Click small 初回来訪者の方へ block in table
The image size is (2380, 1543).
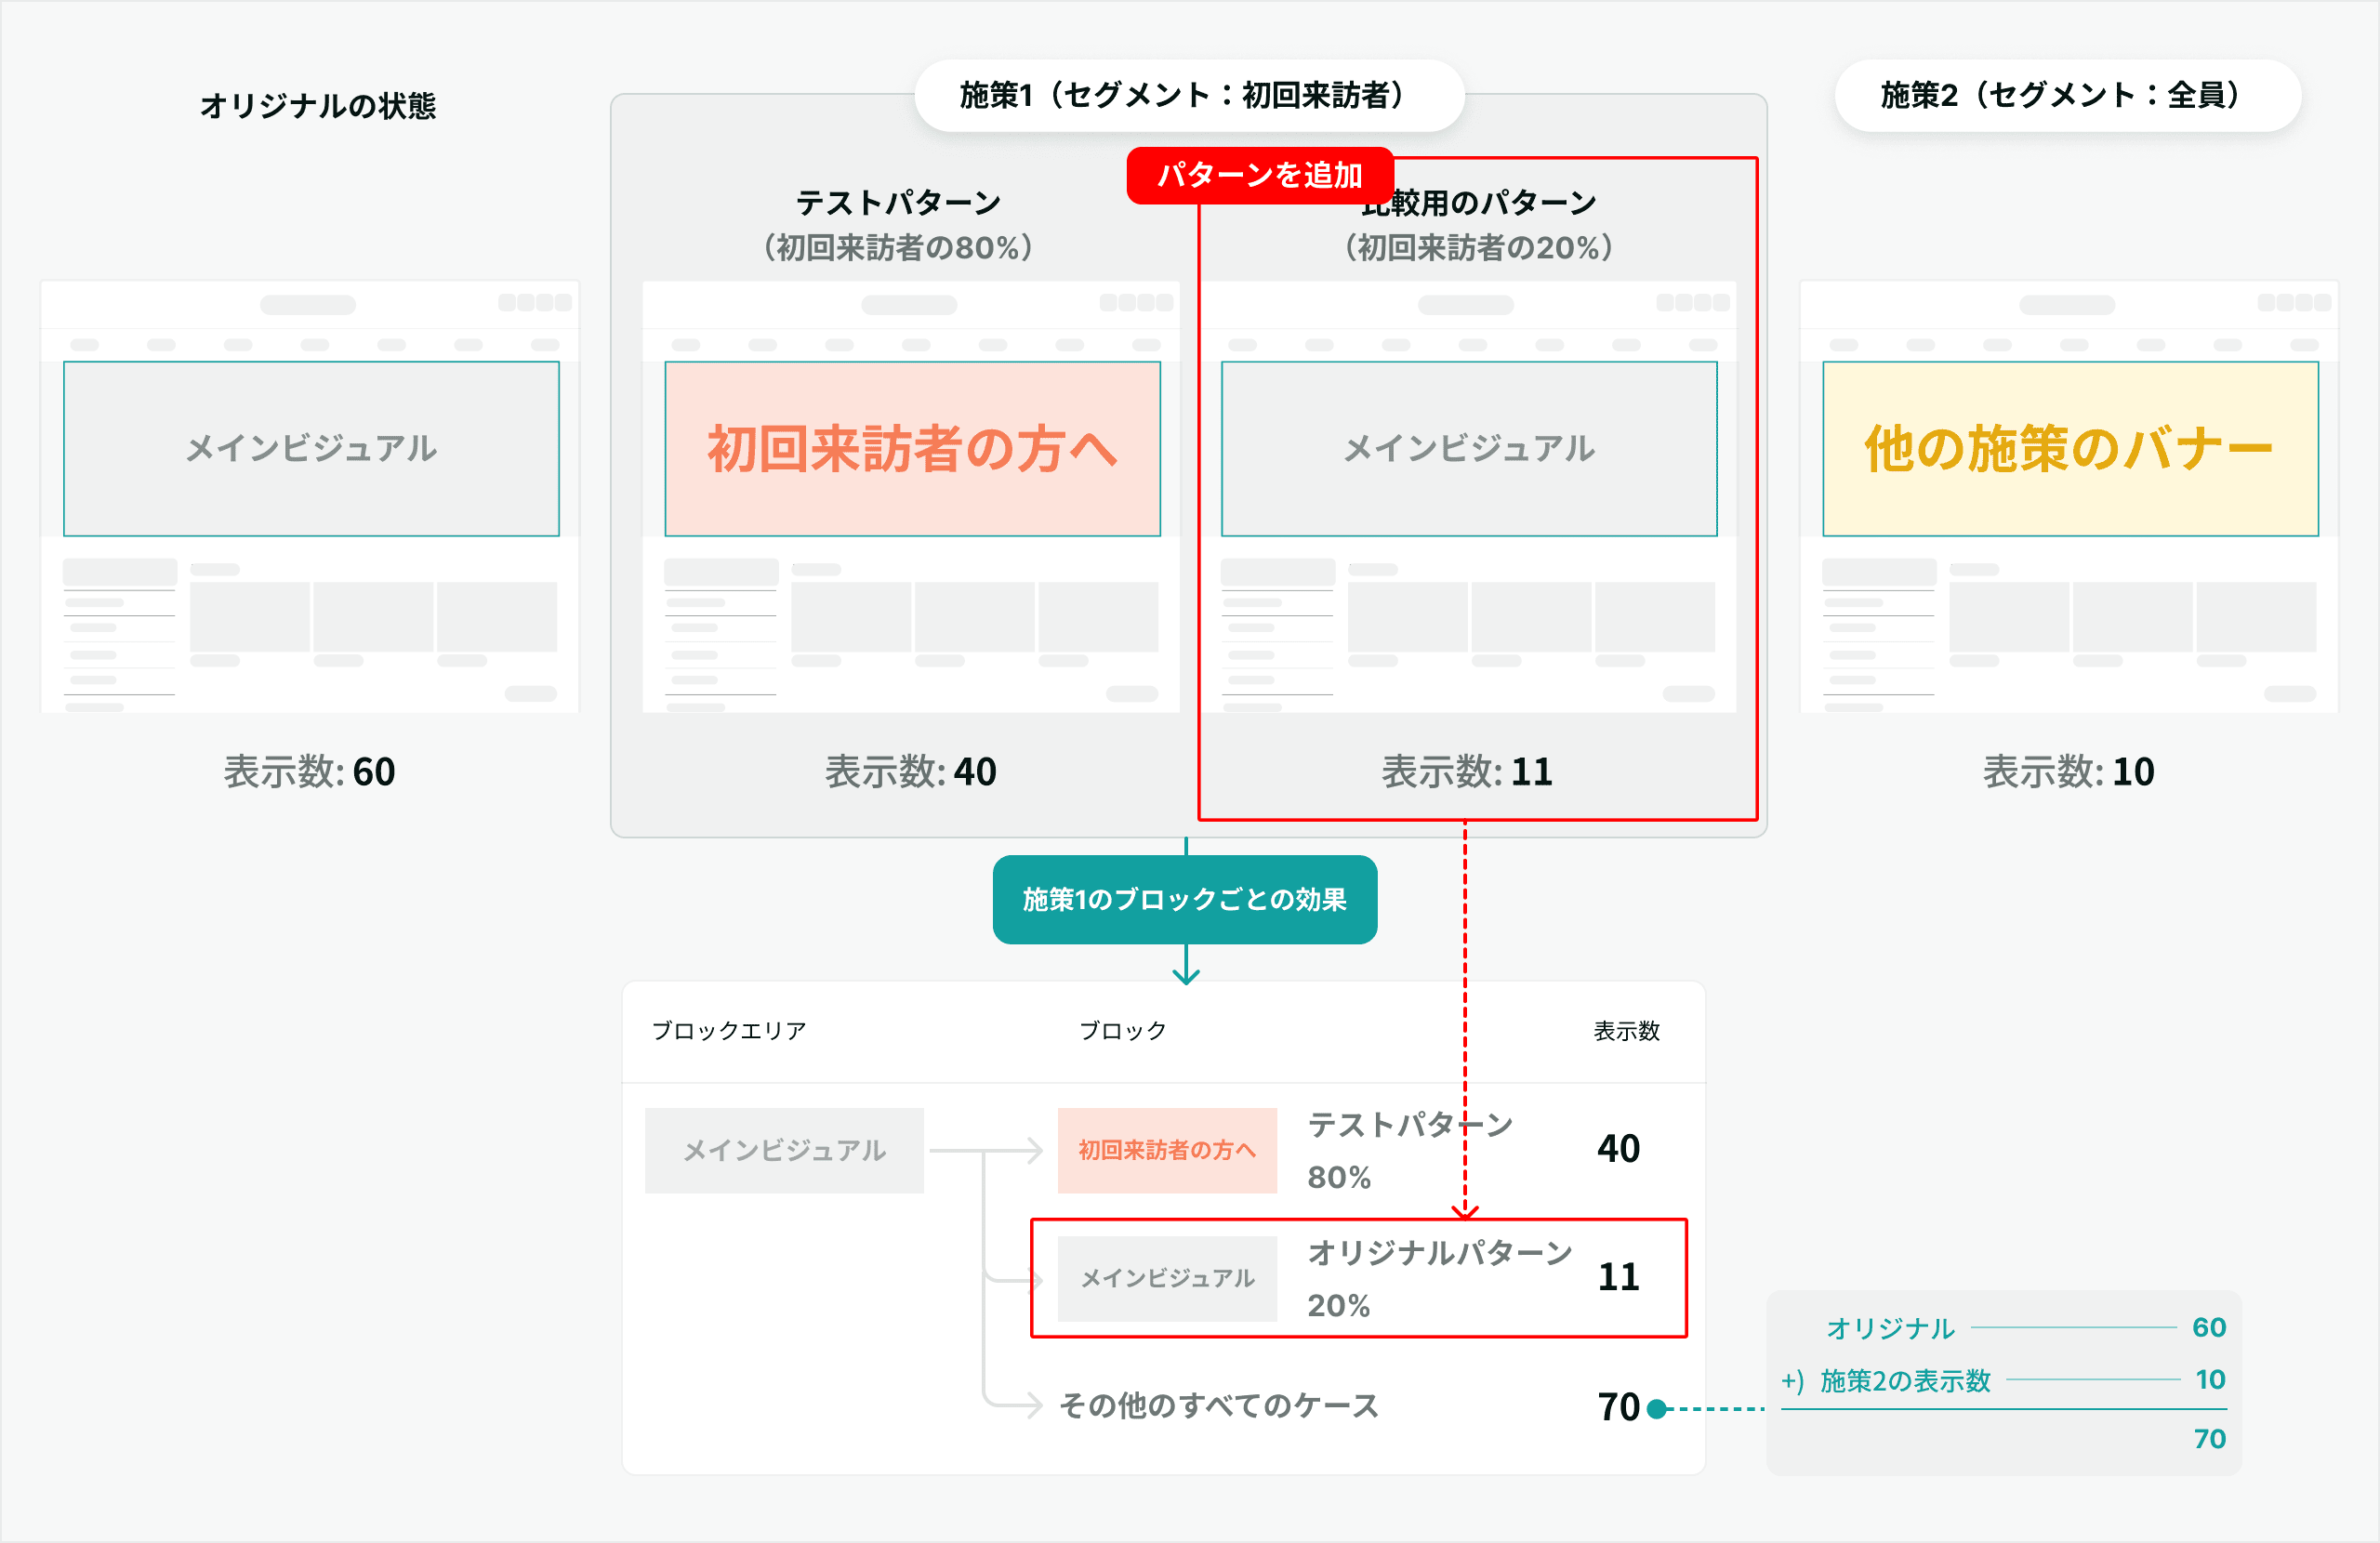[x=1167, y=1150]
